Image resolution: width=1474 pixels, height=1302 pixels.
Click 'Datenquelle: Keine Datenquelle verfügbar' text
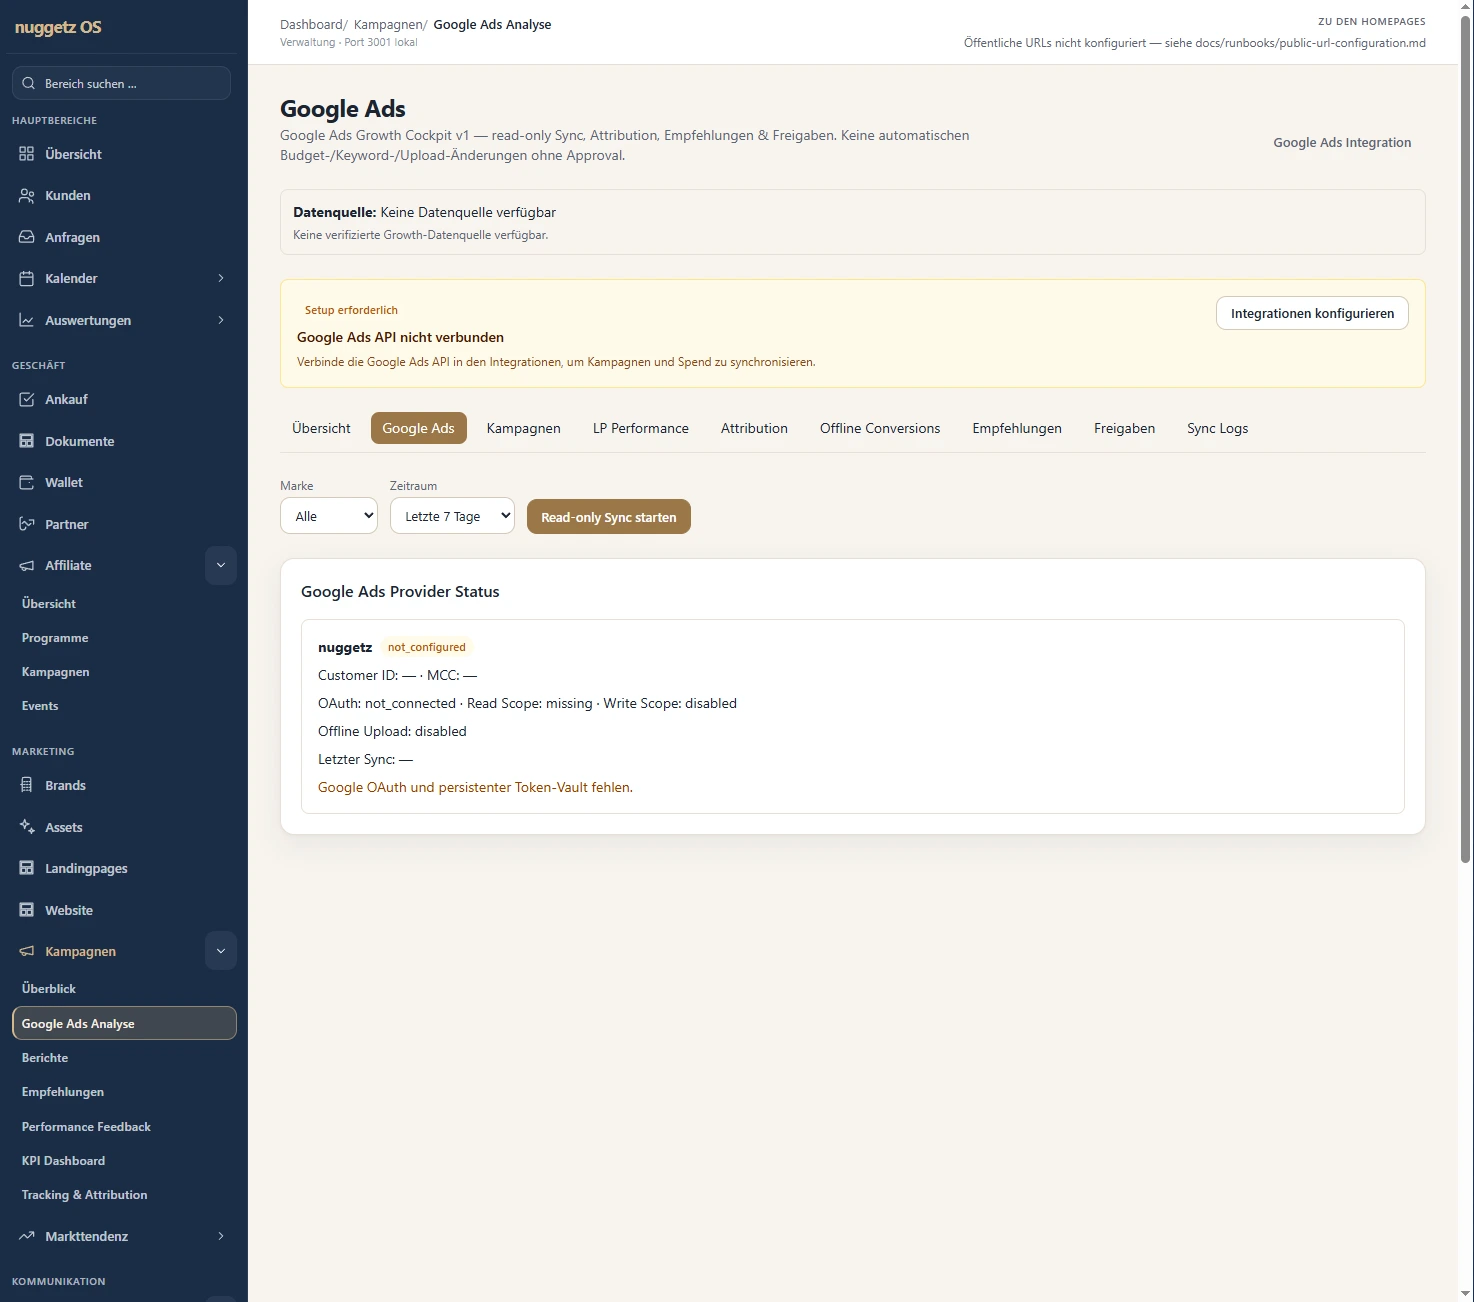[x=424, y=212]
